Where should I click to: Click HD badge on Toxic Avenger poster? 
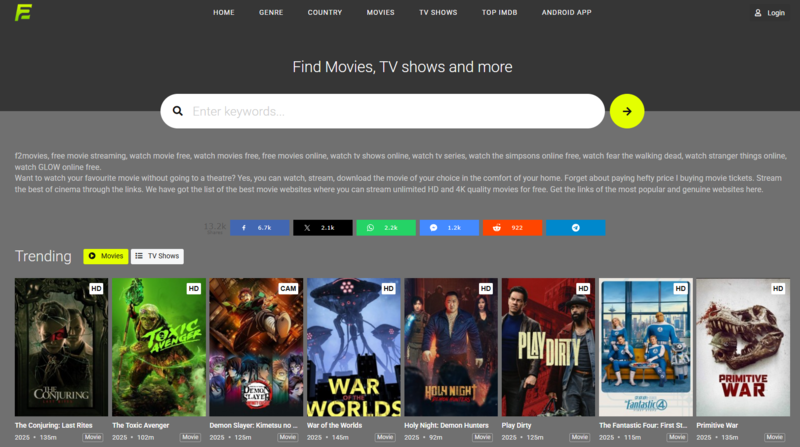pos(194,288)
